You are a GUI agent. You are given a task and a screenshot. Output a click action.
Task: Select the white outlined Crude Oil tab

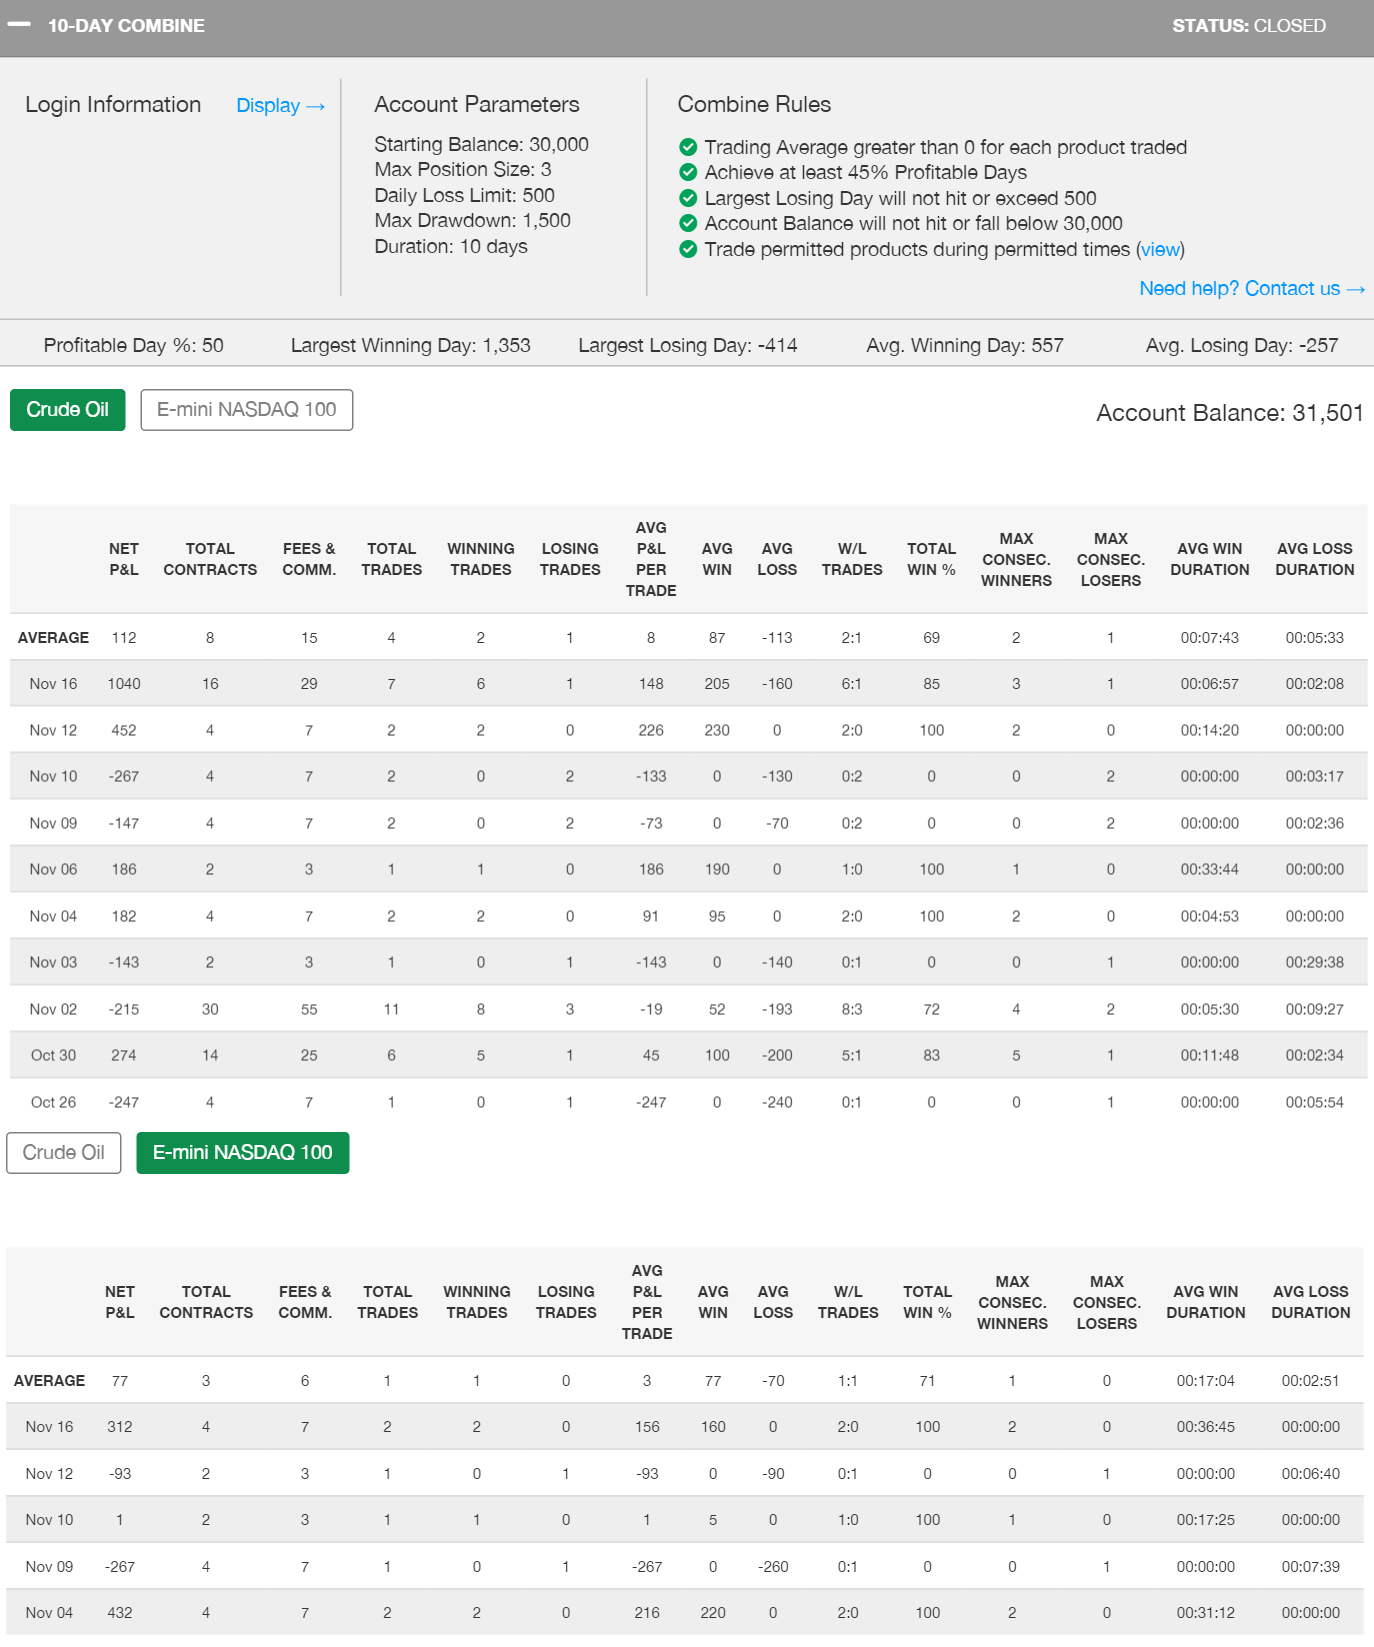click(x=64, y=1153)
